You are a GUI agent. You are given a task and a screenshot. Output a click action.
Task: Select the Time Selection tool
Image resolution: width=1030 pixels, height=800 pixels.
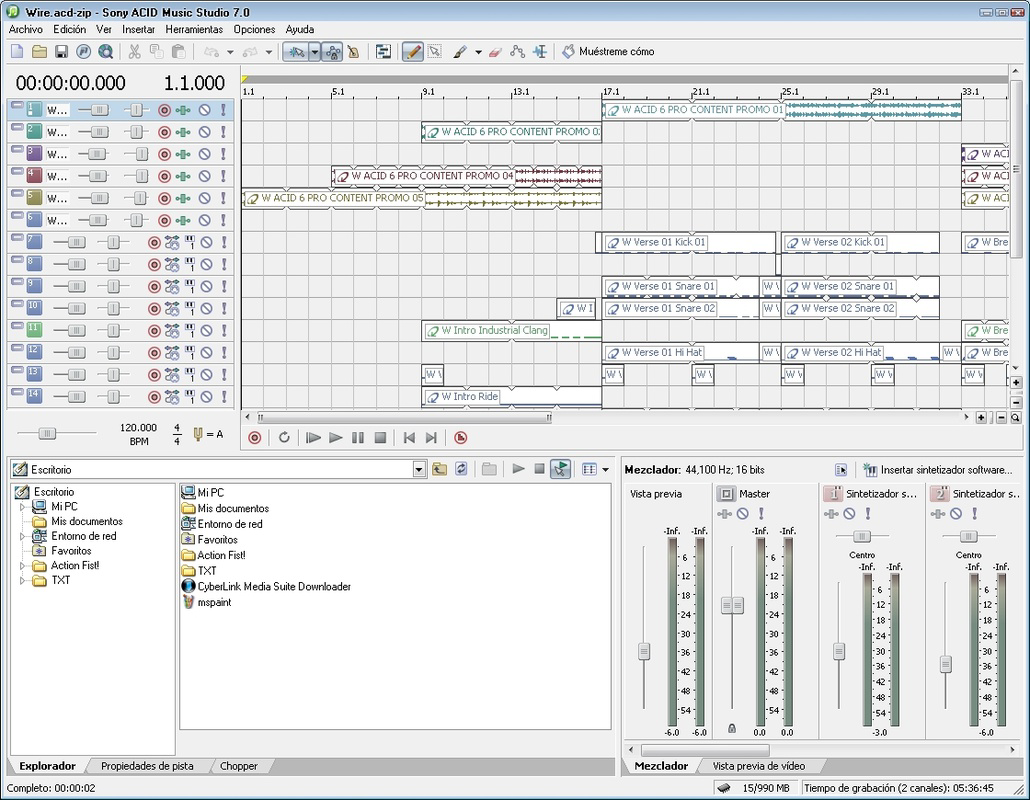click(540, 51)
